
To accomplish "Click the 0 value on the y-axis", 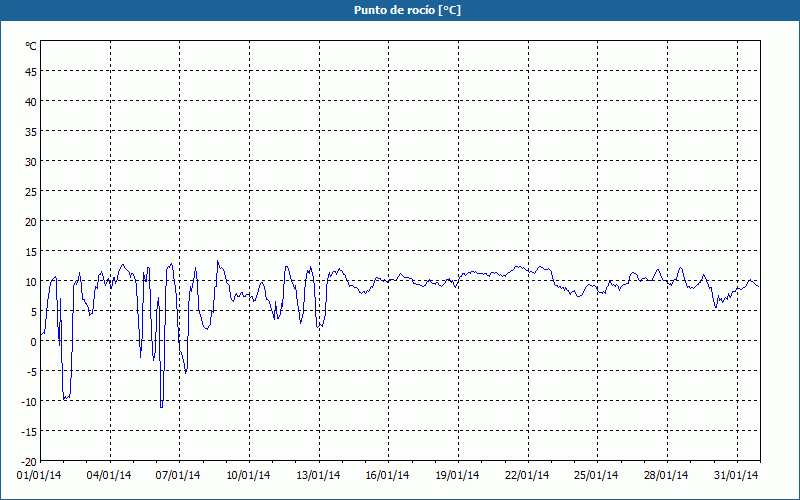I will point(34,342).
